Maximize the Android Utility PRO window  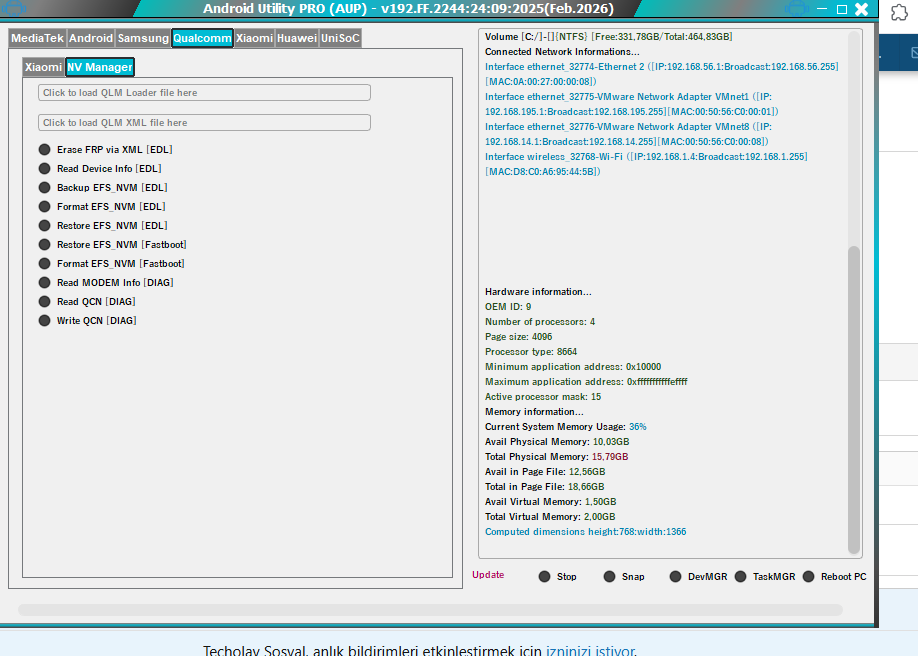point(842,9)
